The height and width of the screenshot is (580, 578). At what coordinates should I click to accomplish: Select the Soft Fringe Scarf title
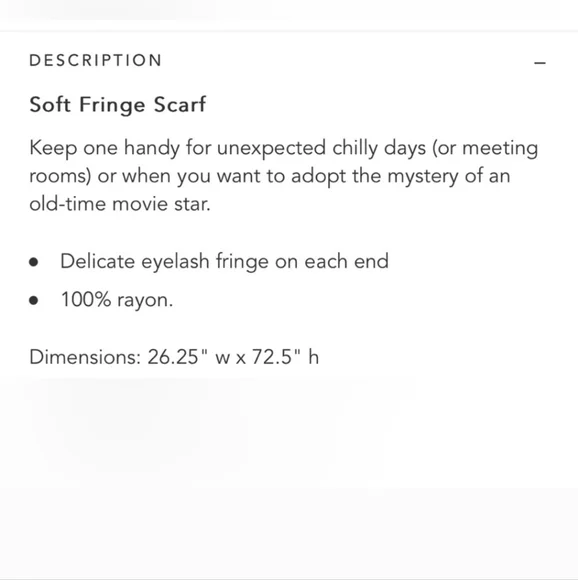point(118,105)
